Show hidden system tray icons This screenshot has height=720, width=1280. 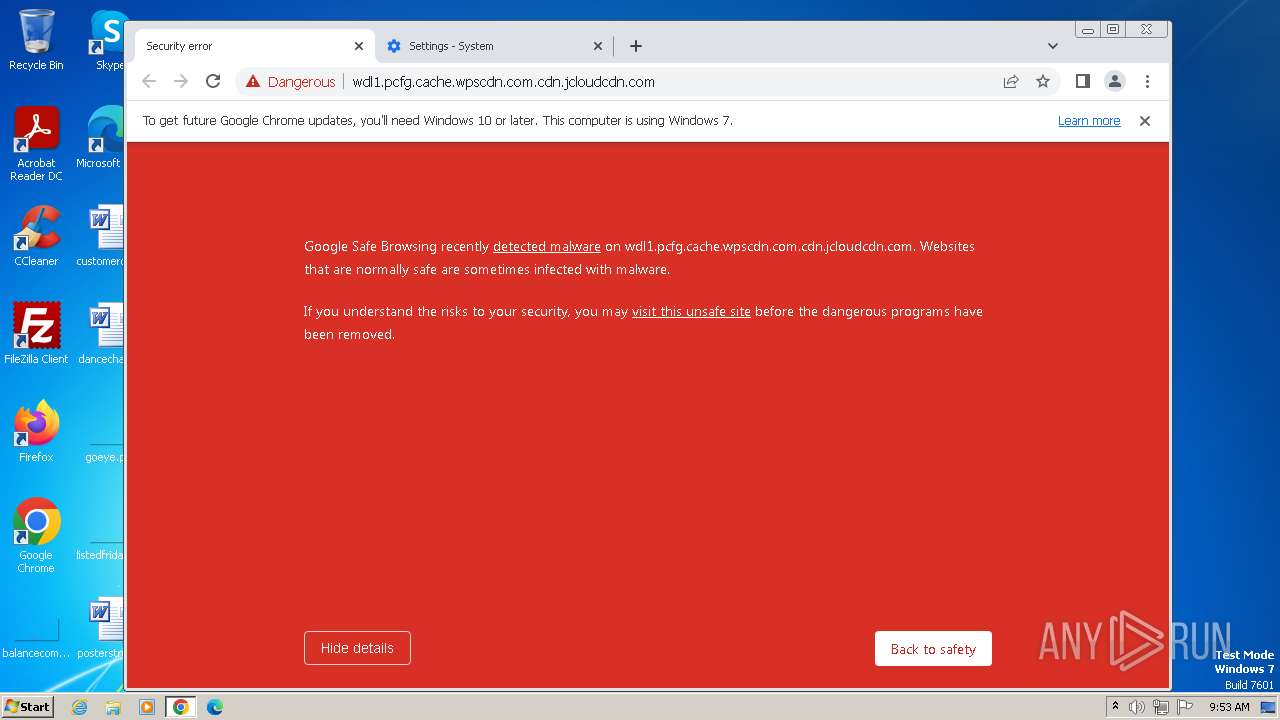pyautogui.click(x=1115, y=707)
